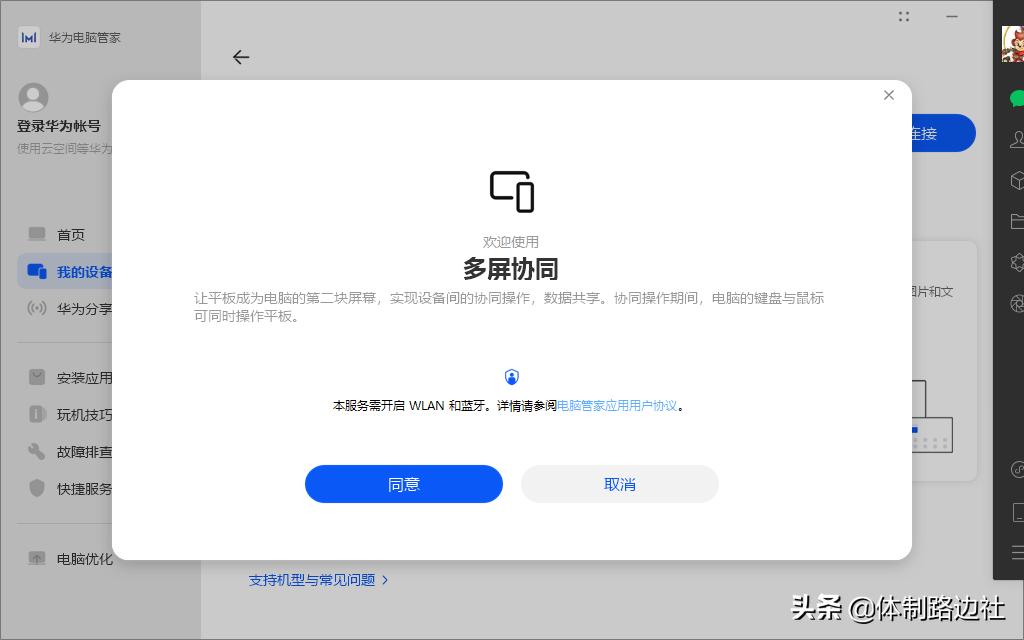
Task: Click the cube icon in right panel
Action: pos(1017,180)
